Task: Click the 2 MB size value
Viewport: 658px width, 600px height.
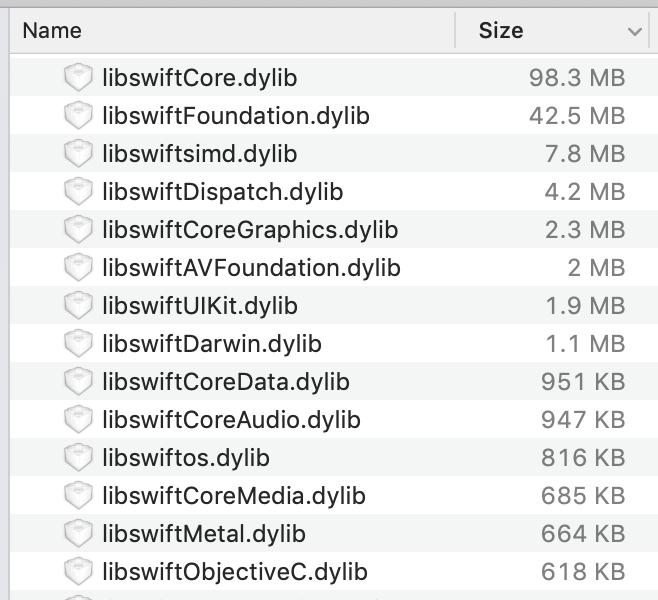Action: pyautogui.click(x=596, y=268)
